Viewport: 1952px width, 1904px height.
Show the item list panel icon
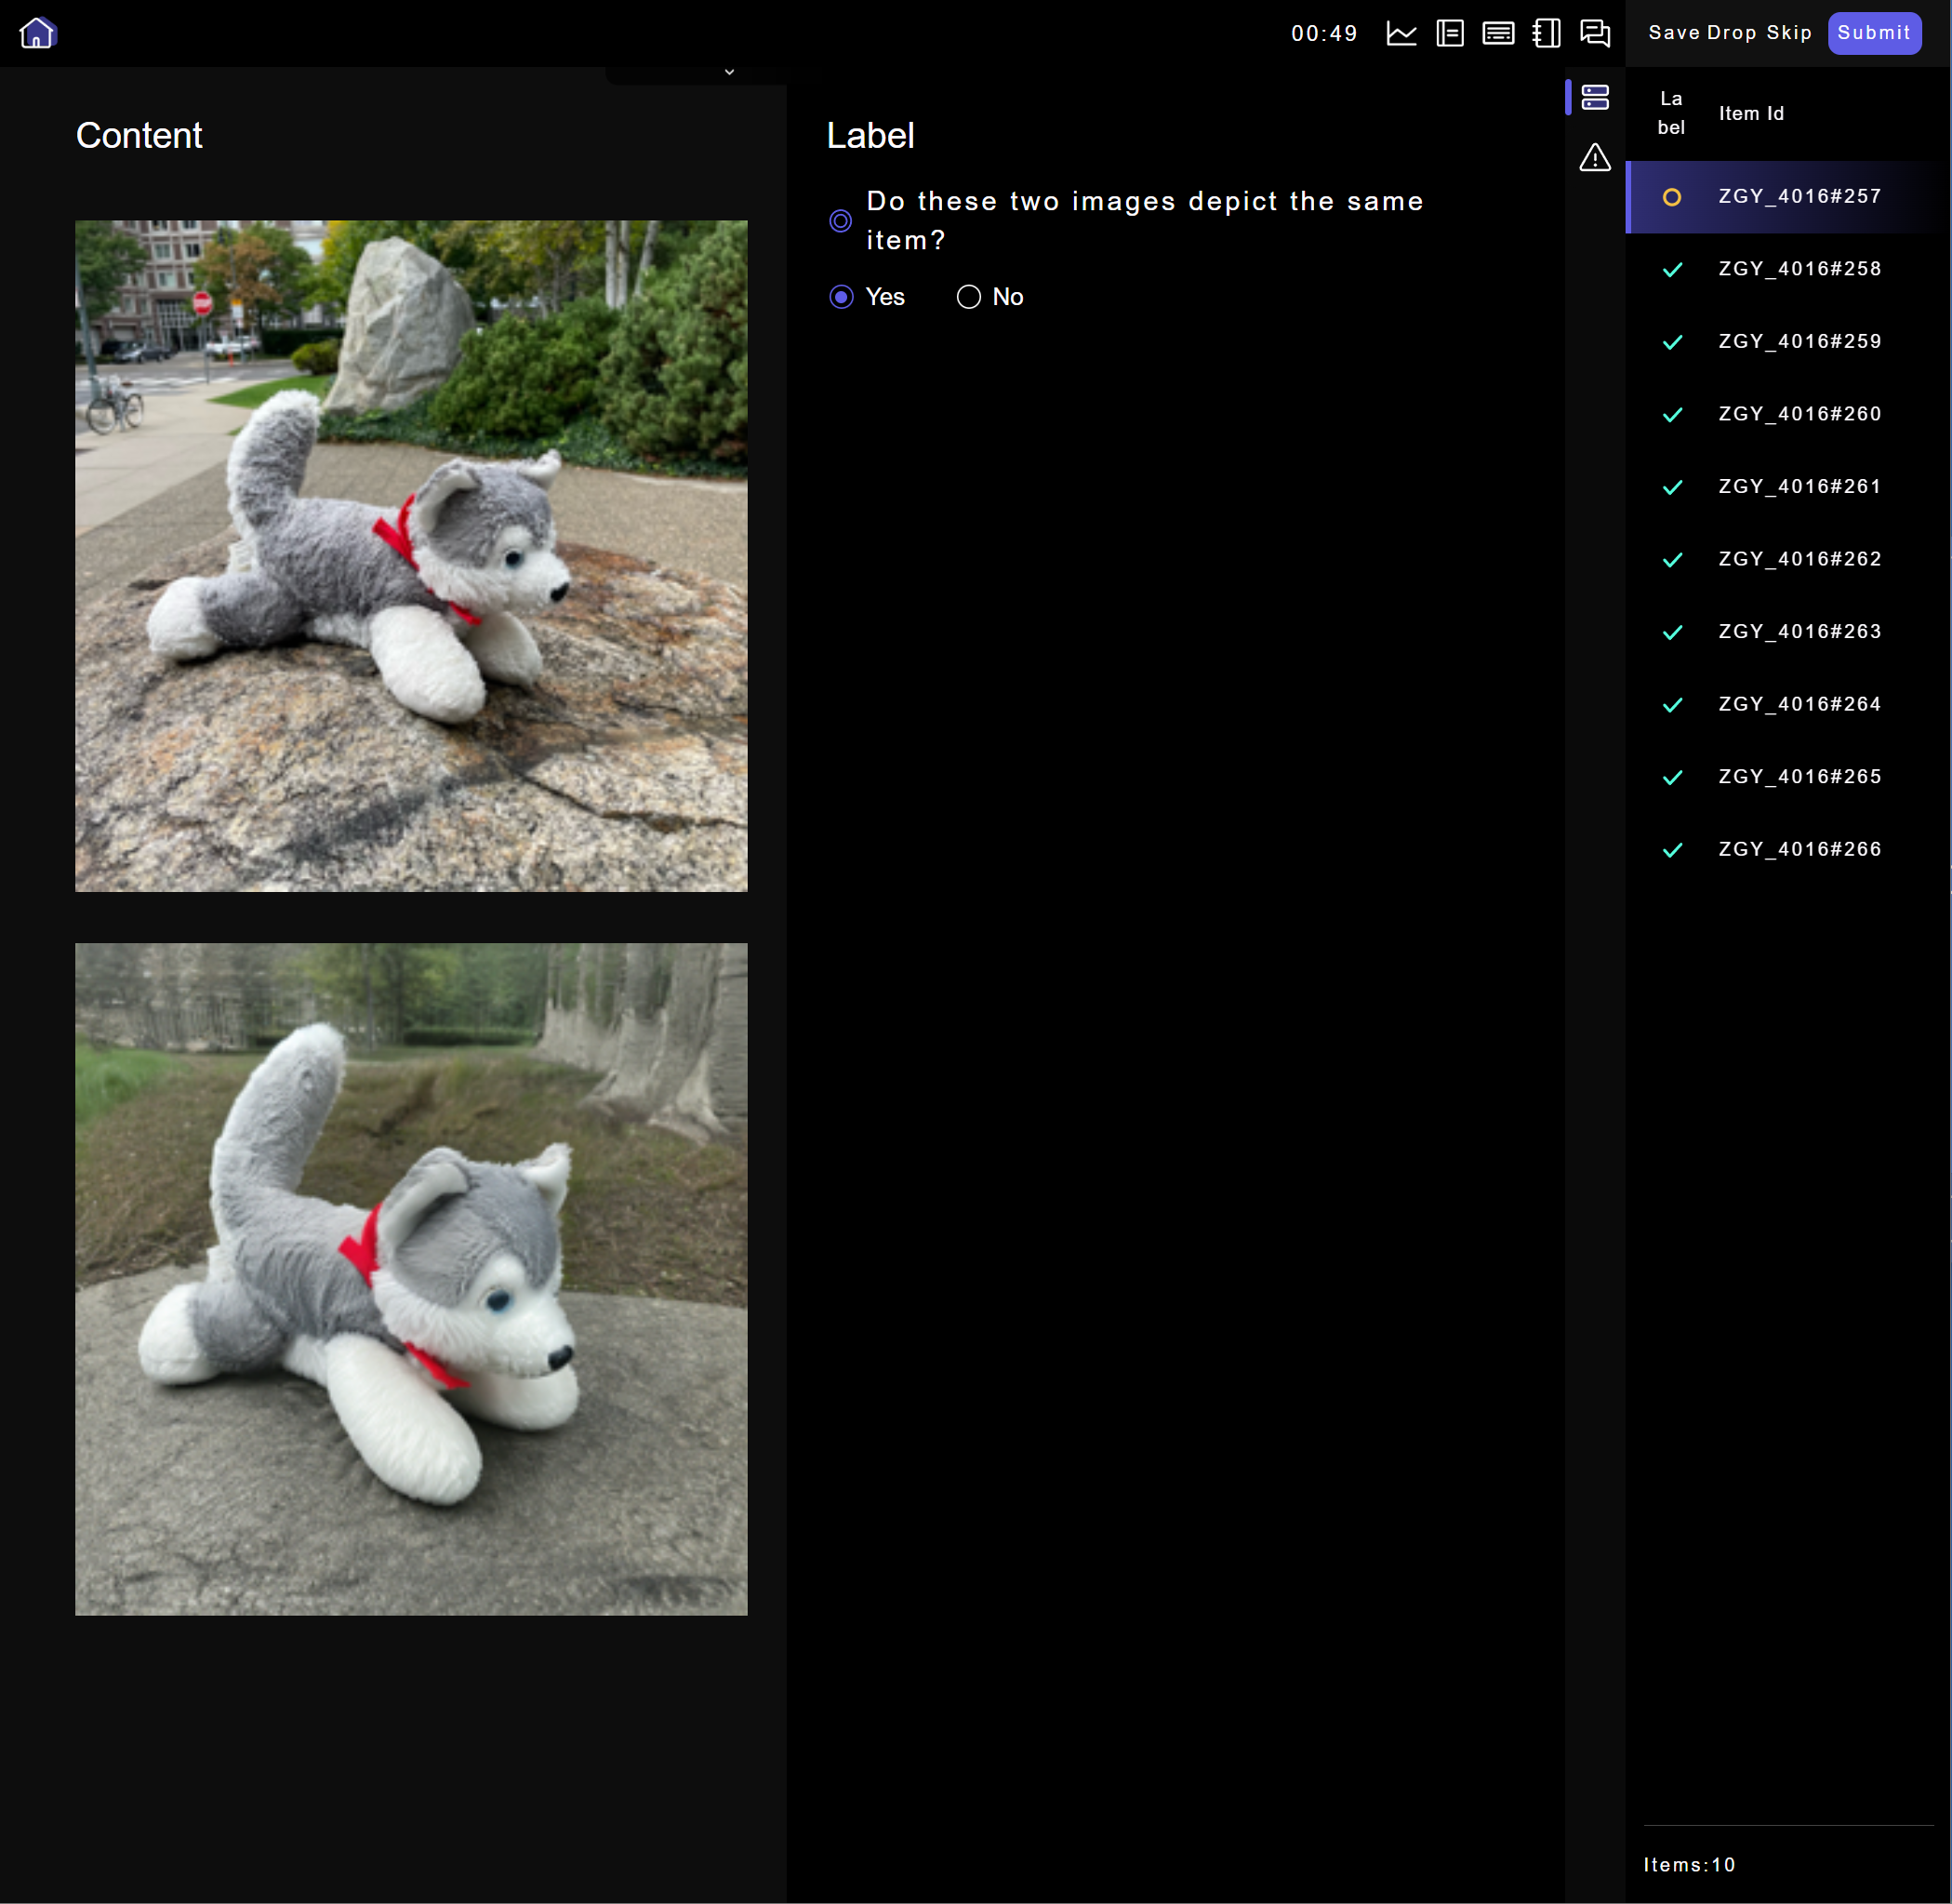pos(1594,97)
